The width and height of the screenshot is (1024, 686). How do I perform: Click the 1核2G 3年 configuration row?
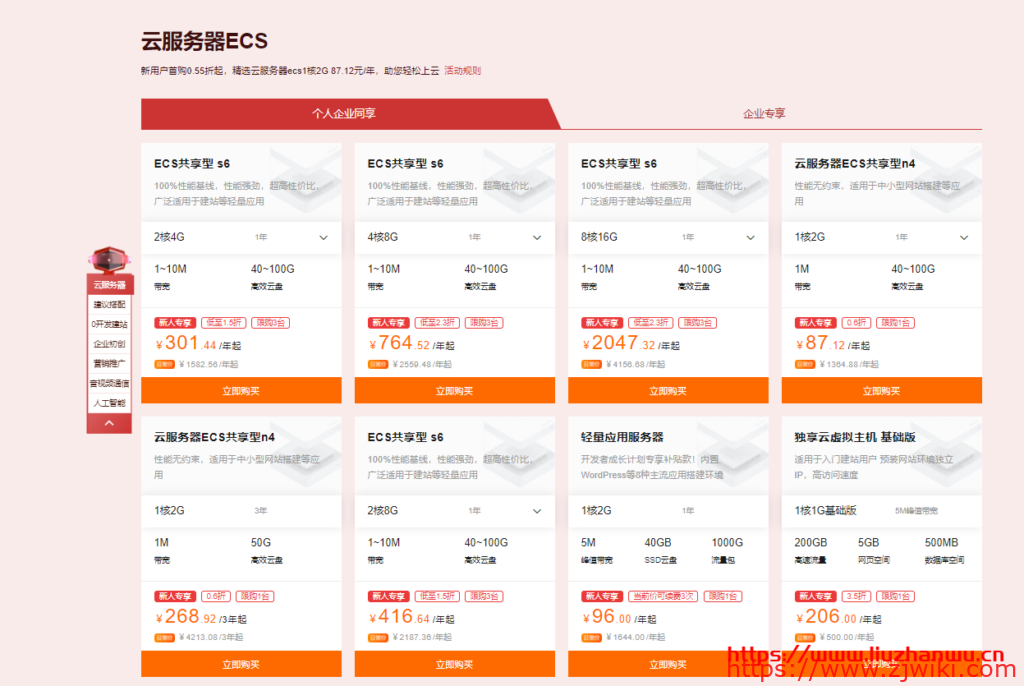(x=241, y=511)
